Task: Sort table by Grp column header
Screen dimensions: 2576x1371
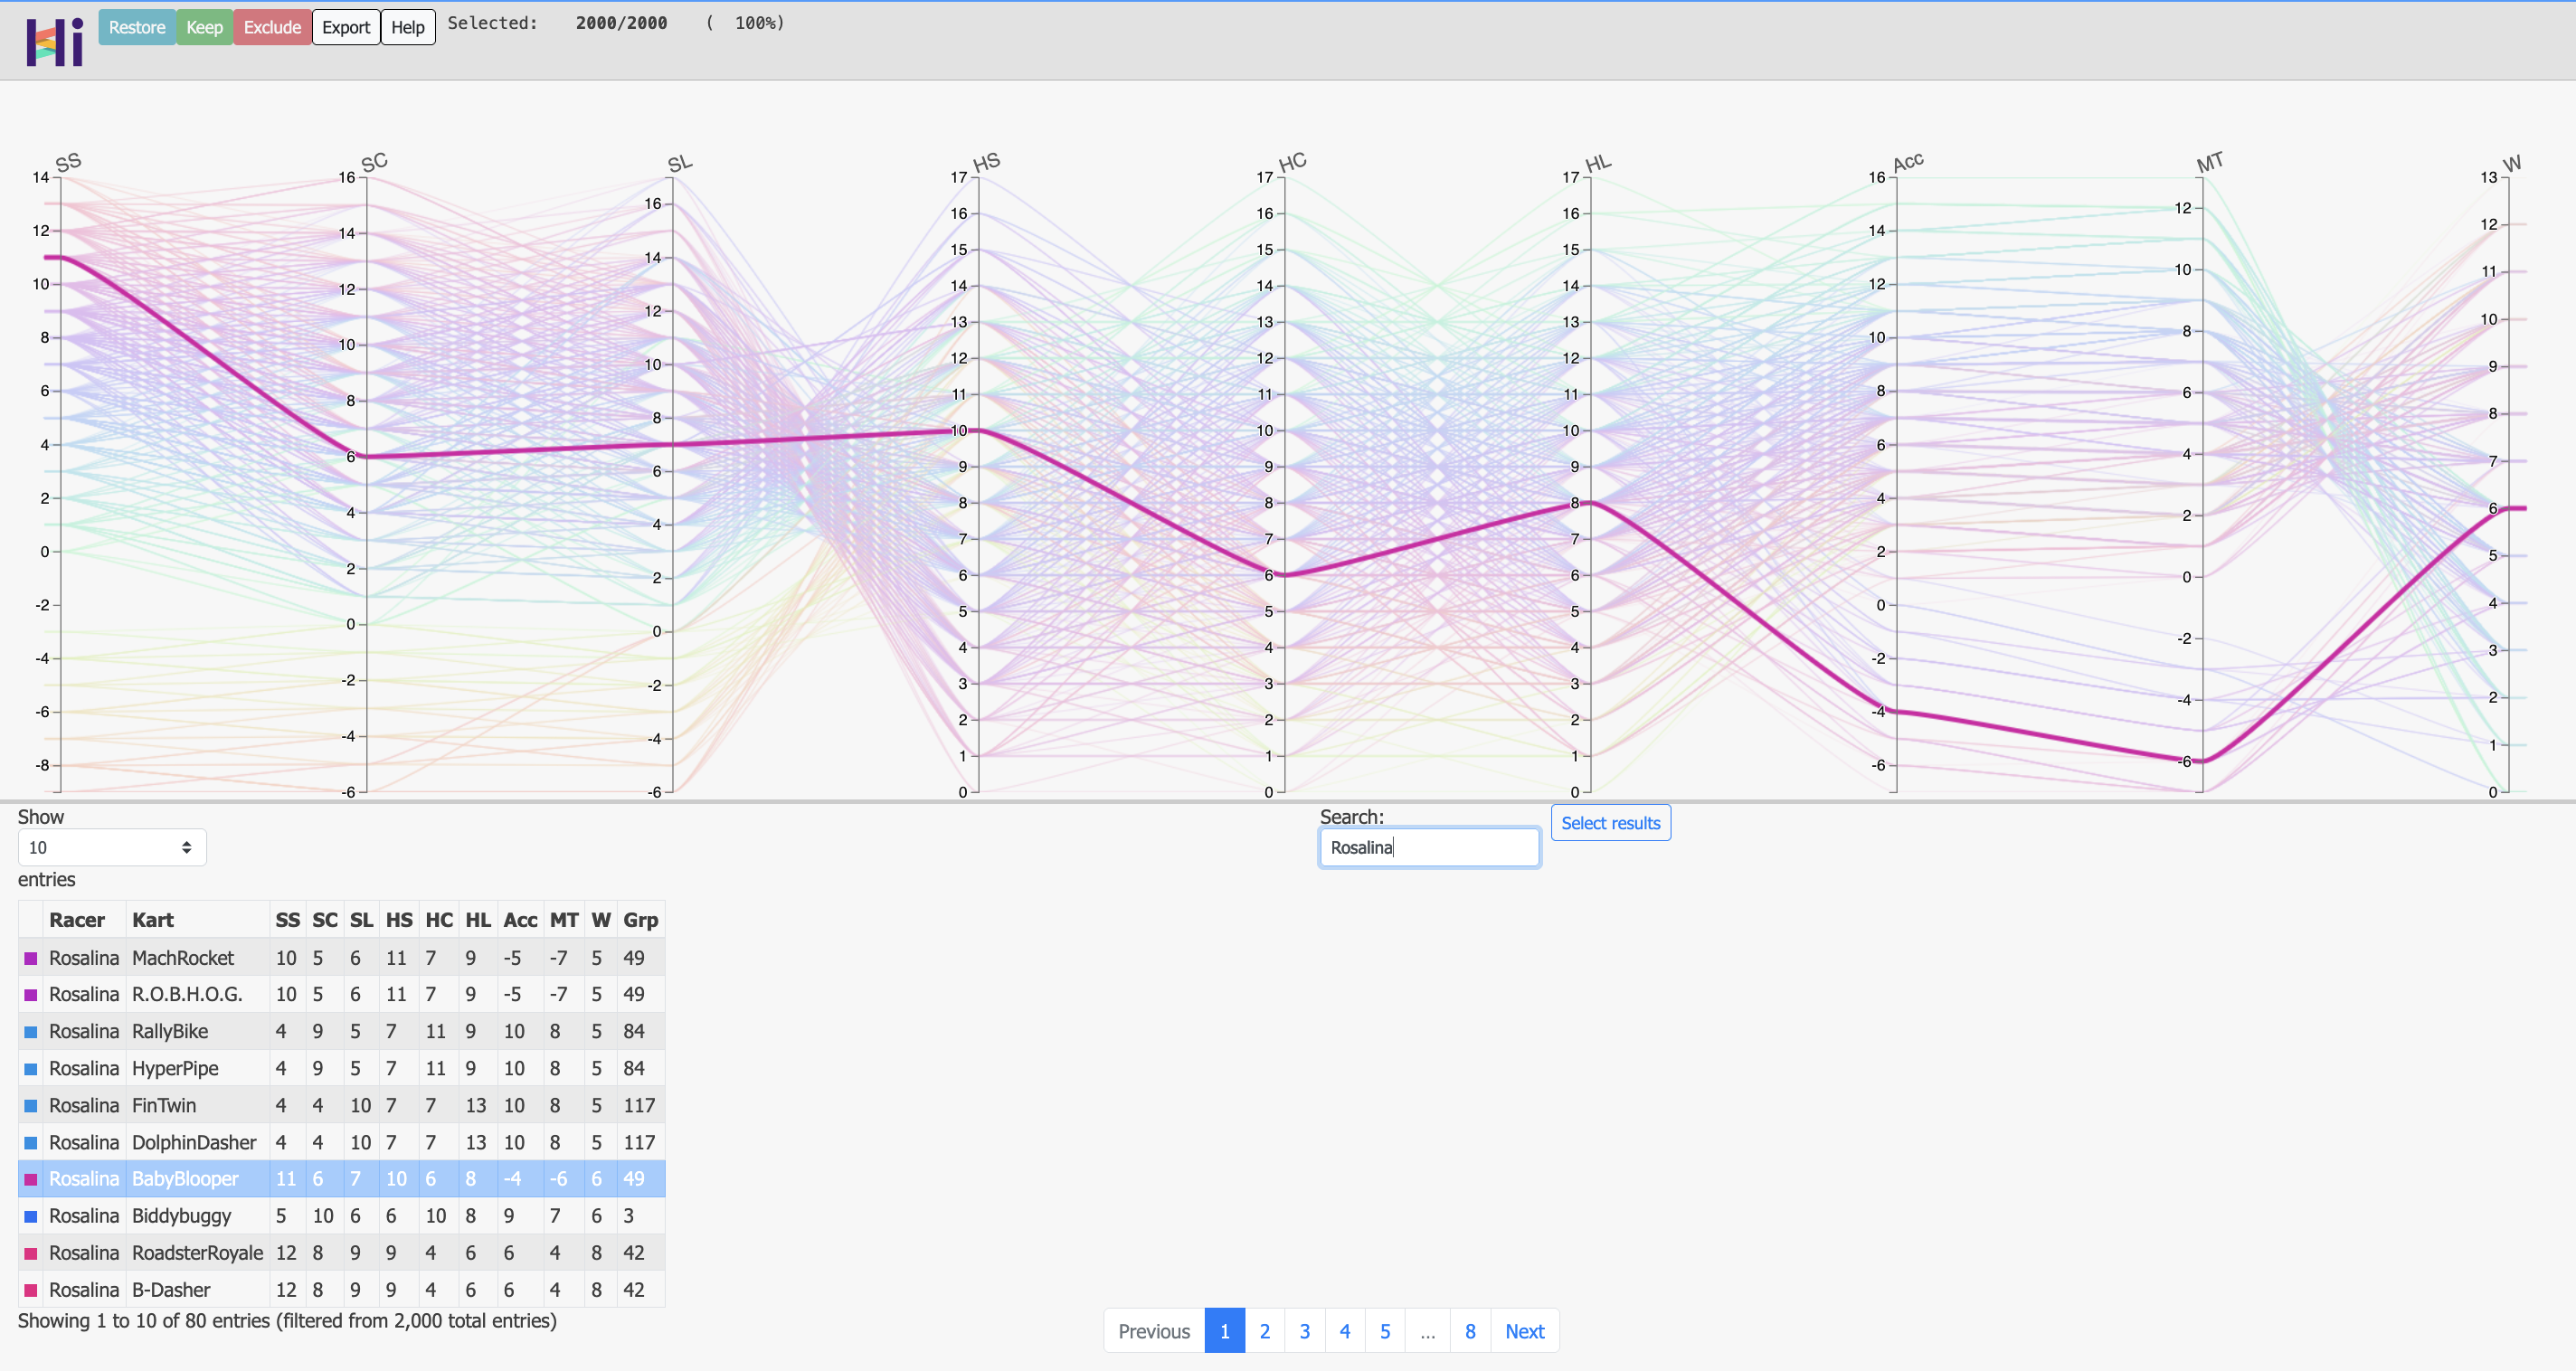Action: pyautogui.click(x=640, y=920)
